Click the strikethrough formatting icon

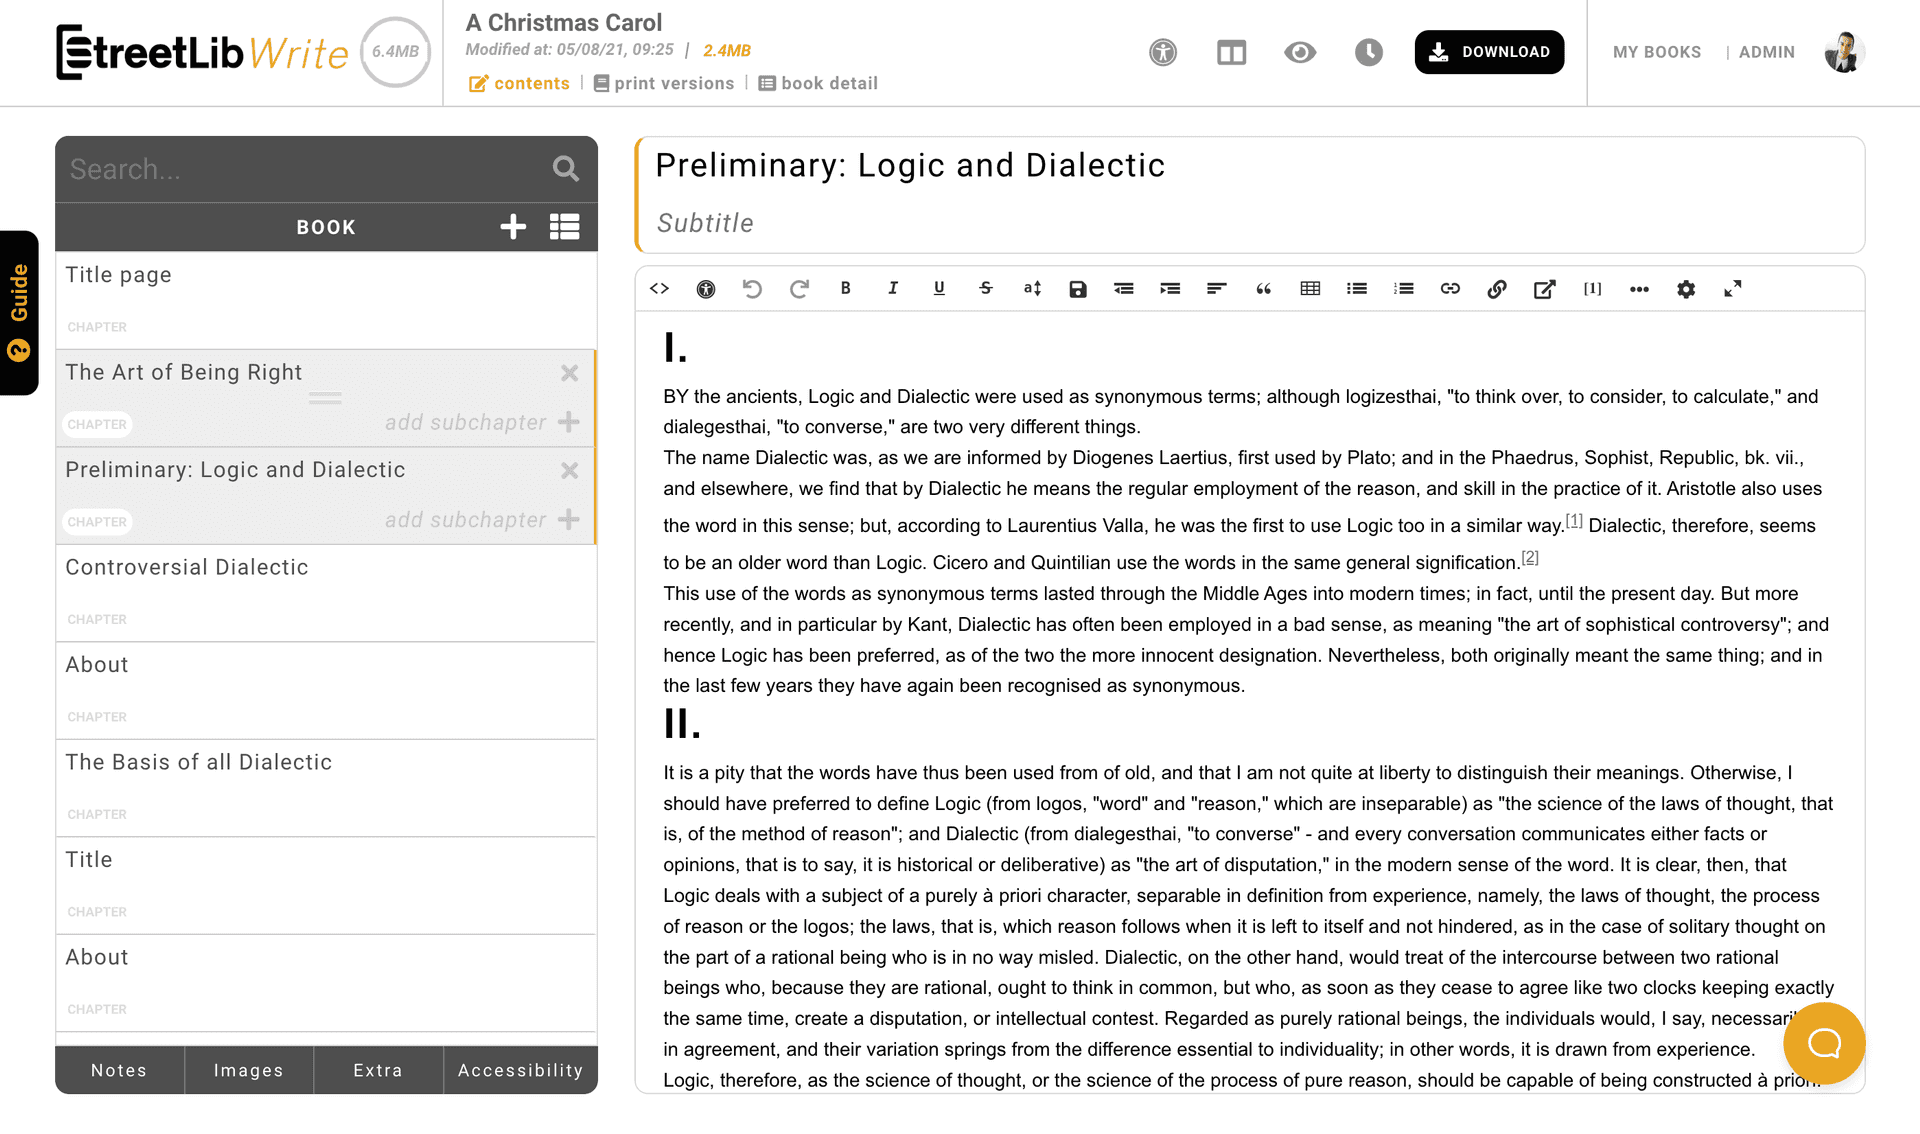pyautogui.click(x=985, y=288)
